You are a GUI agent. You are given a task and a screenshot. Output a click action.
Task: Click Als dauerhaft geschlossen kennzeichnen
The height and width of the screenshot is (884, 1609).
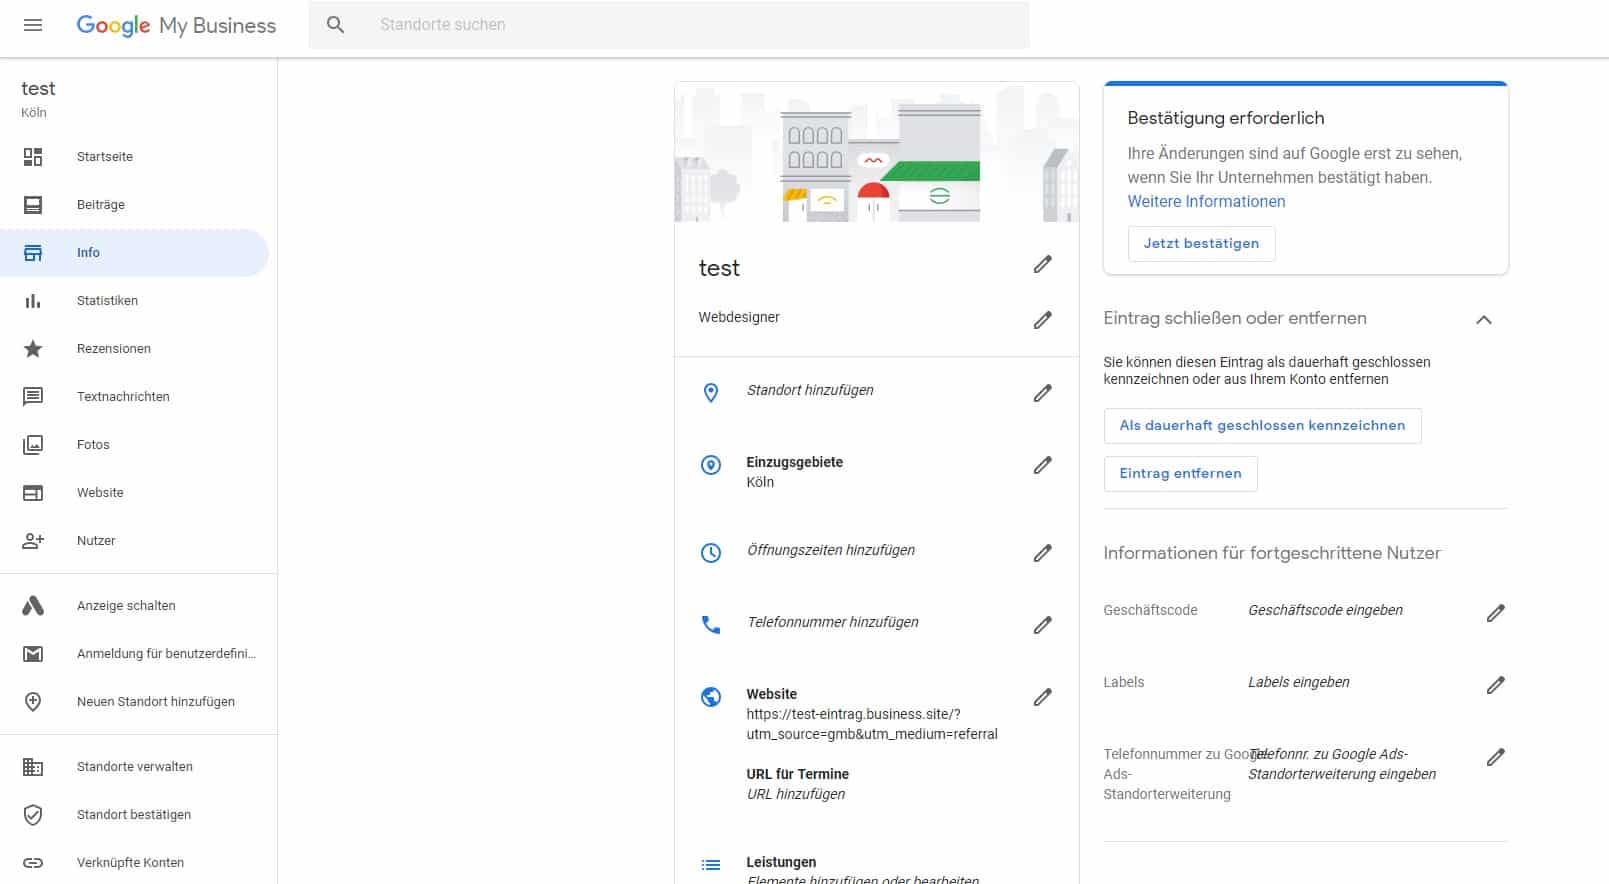coord(1262,426)
